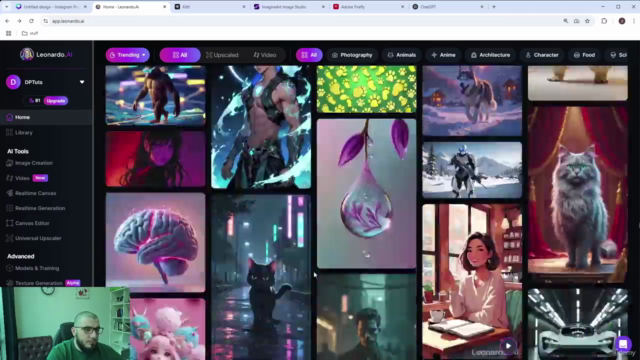Screen dimensions: 640x360
Task: Open the chat support bubble icon
Action: [623, 343]
